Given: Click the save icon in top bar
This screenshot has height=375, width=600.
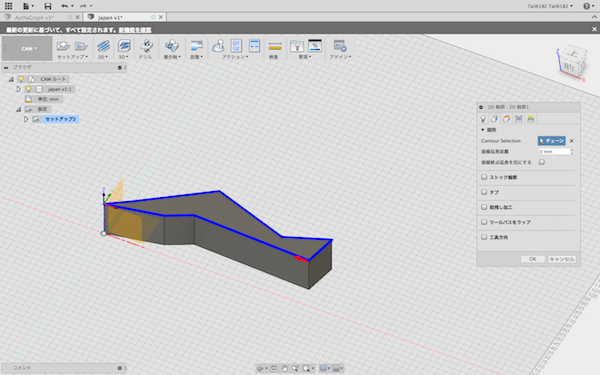Looking at the screenshot, I should coord(48,6).
